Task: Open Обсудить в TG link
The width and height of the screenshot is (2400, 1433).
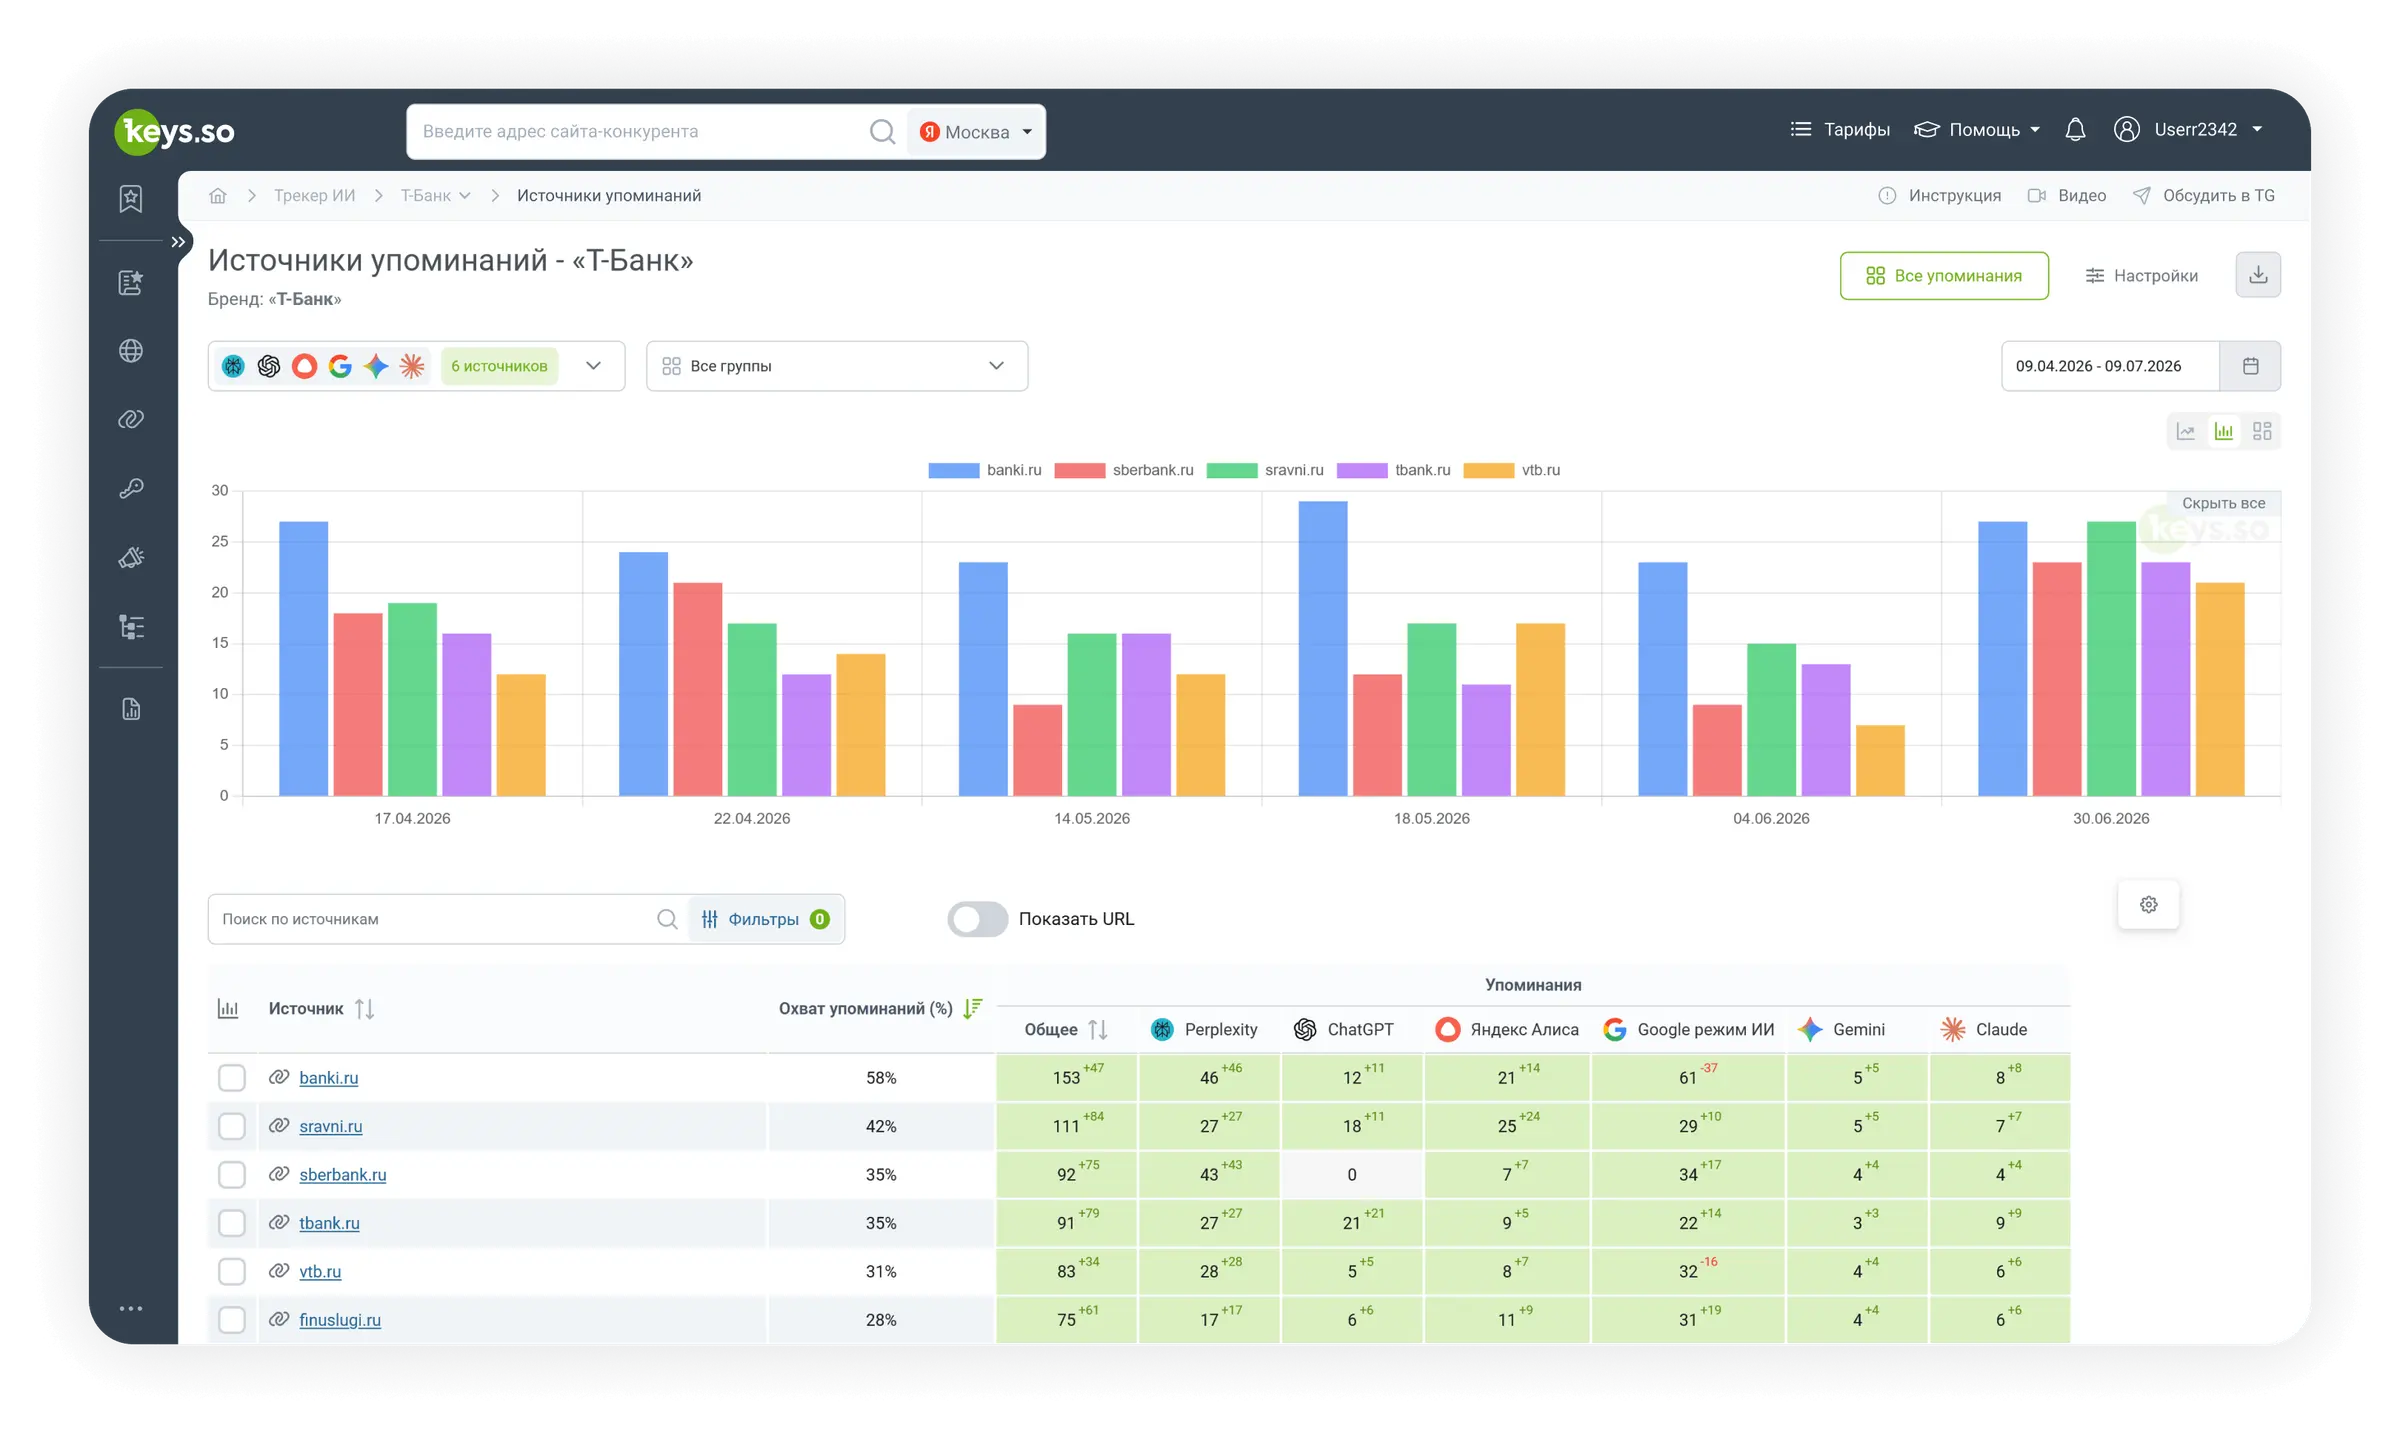Action: [2204, 196]
